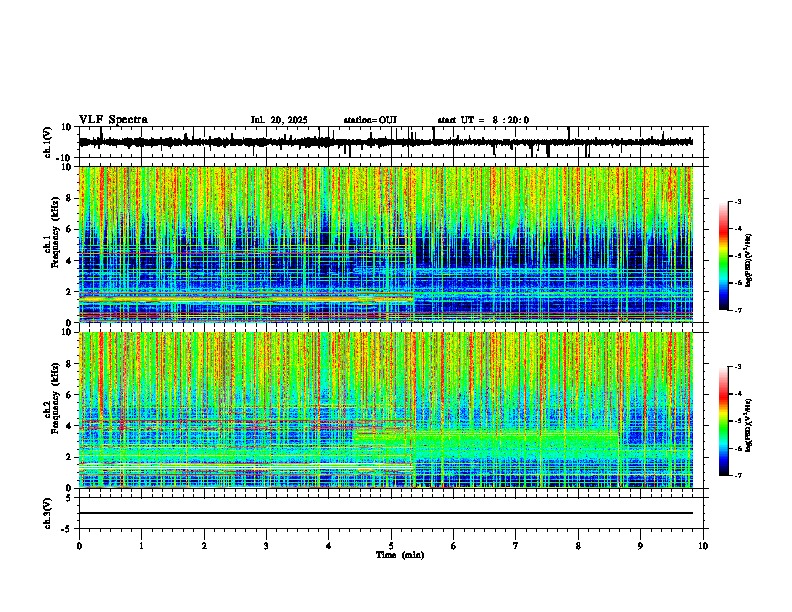
Task: Click the 5 tick on ch.3(V) axis
Action: (70, 497)
